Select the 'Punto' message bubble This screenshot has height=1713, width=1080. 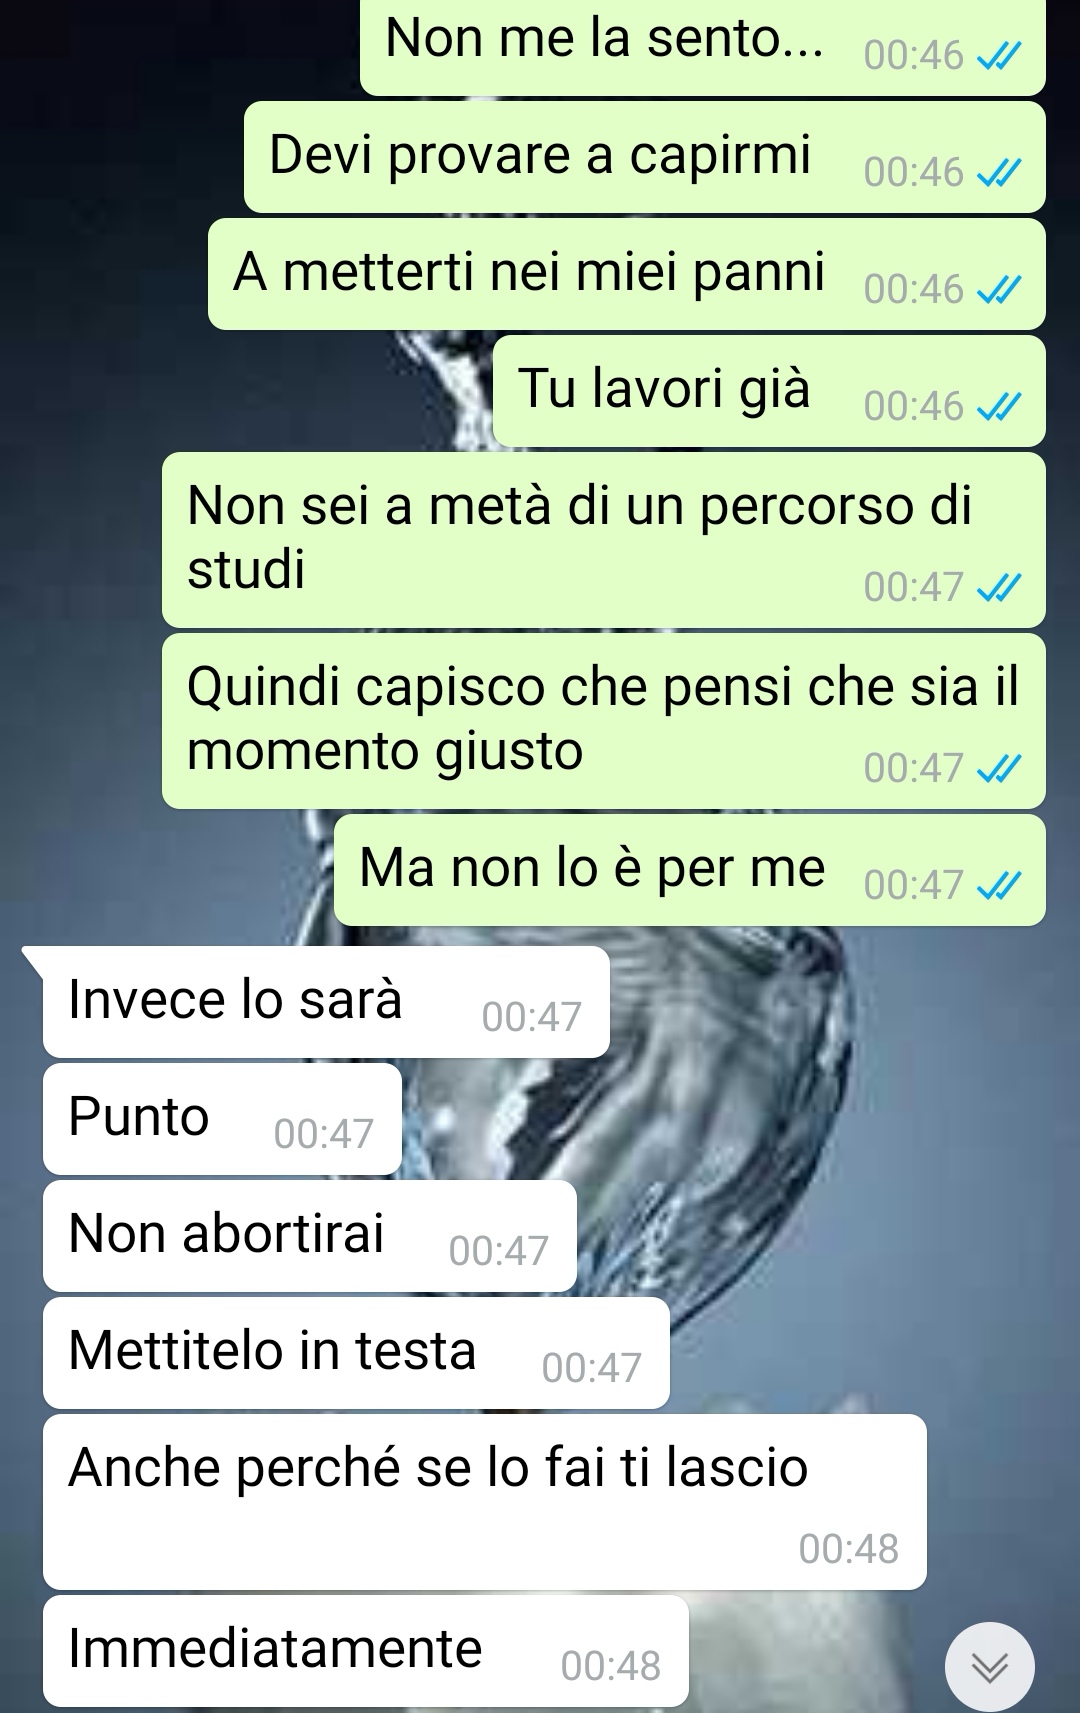(222, 1119)
